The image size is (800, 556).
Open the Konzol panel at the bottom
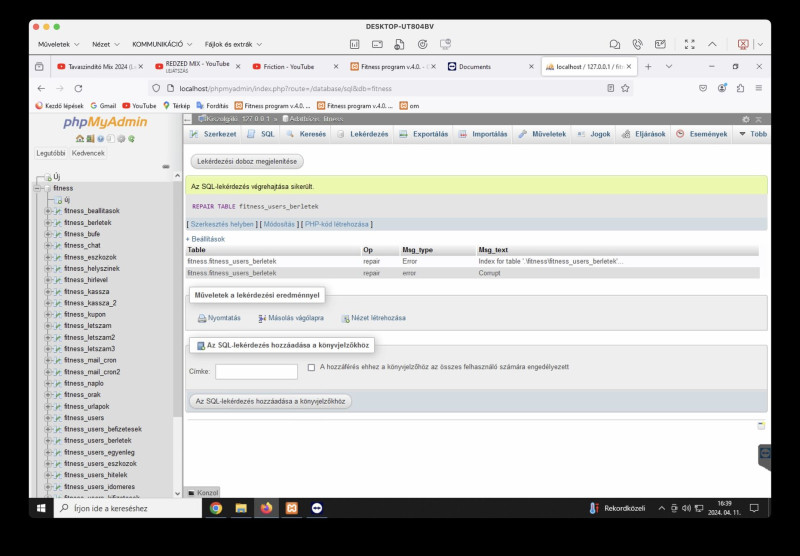coord(203,493)
